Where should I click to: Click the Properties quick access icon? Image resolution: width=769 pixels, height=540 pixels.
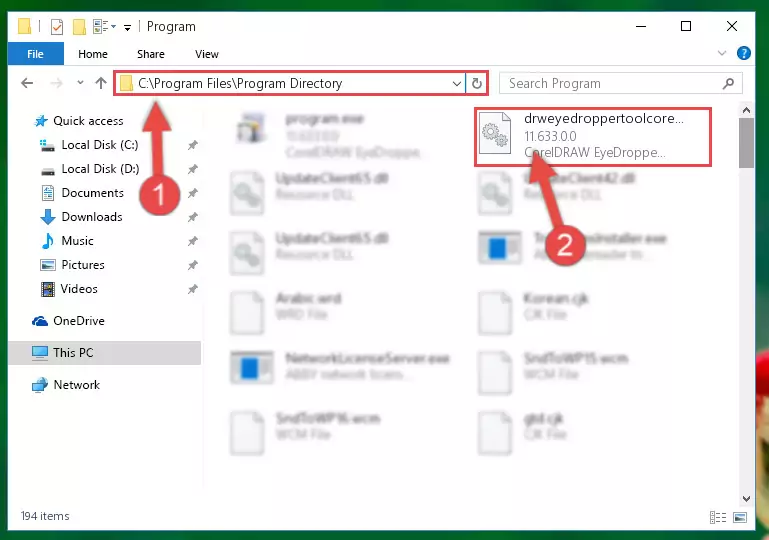click(x=57, y=26)
